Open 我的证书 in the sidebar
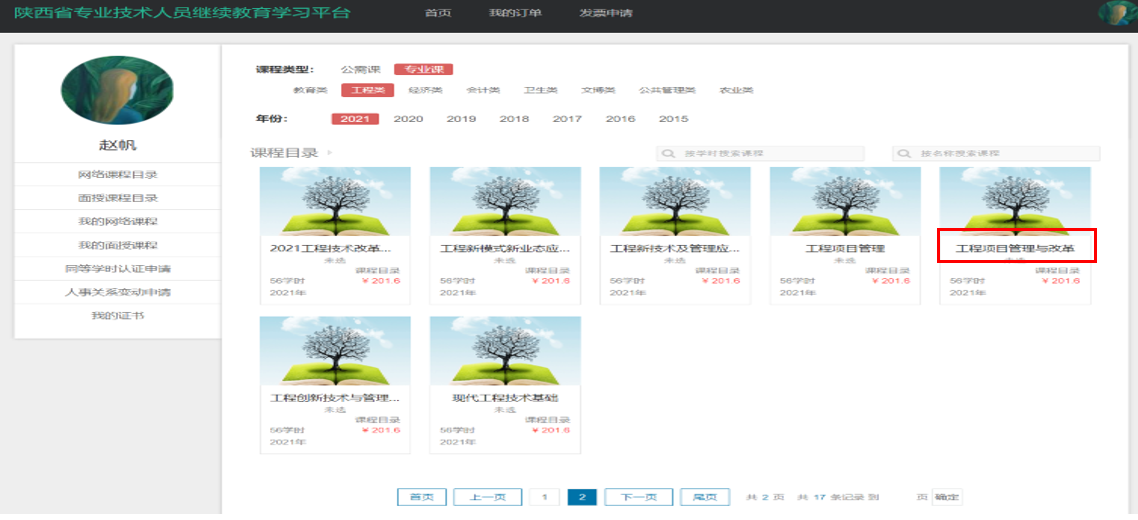This screenshot has height=520, width=1138. pyautogui.click(x=118, y=316)
